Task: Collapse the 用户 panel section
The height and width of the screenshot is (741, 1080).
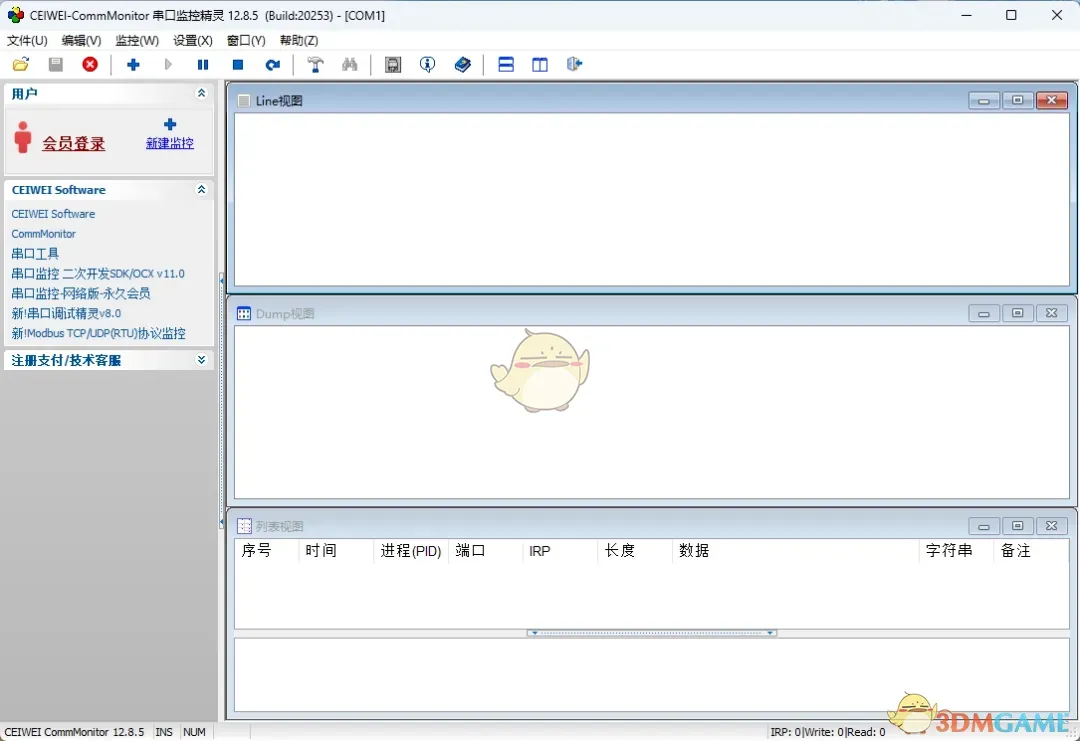Action: pyautogui.click(x=201, y=93)
